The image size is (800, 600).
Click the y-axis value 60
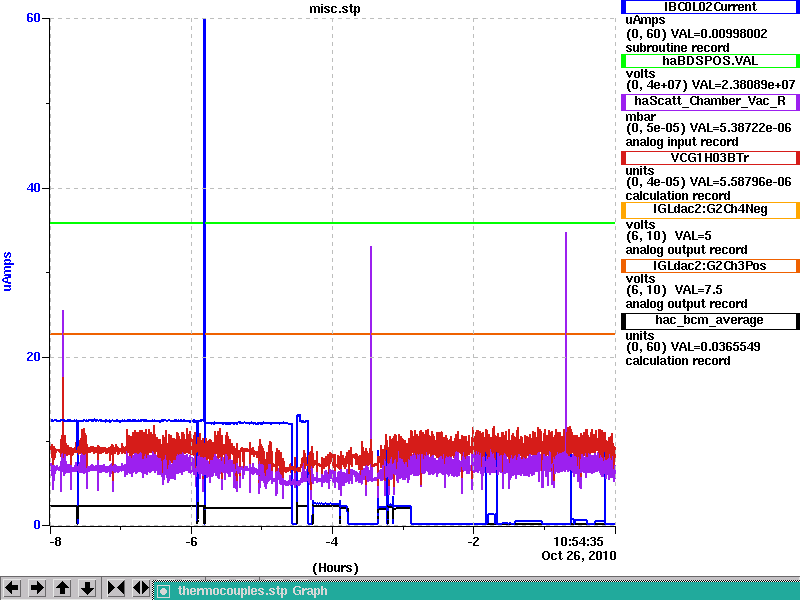33,18
